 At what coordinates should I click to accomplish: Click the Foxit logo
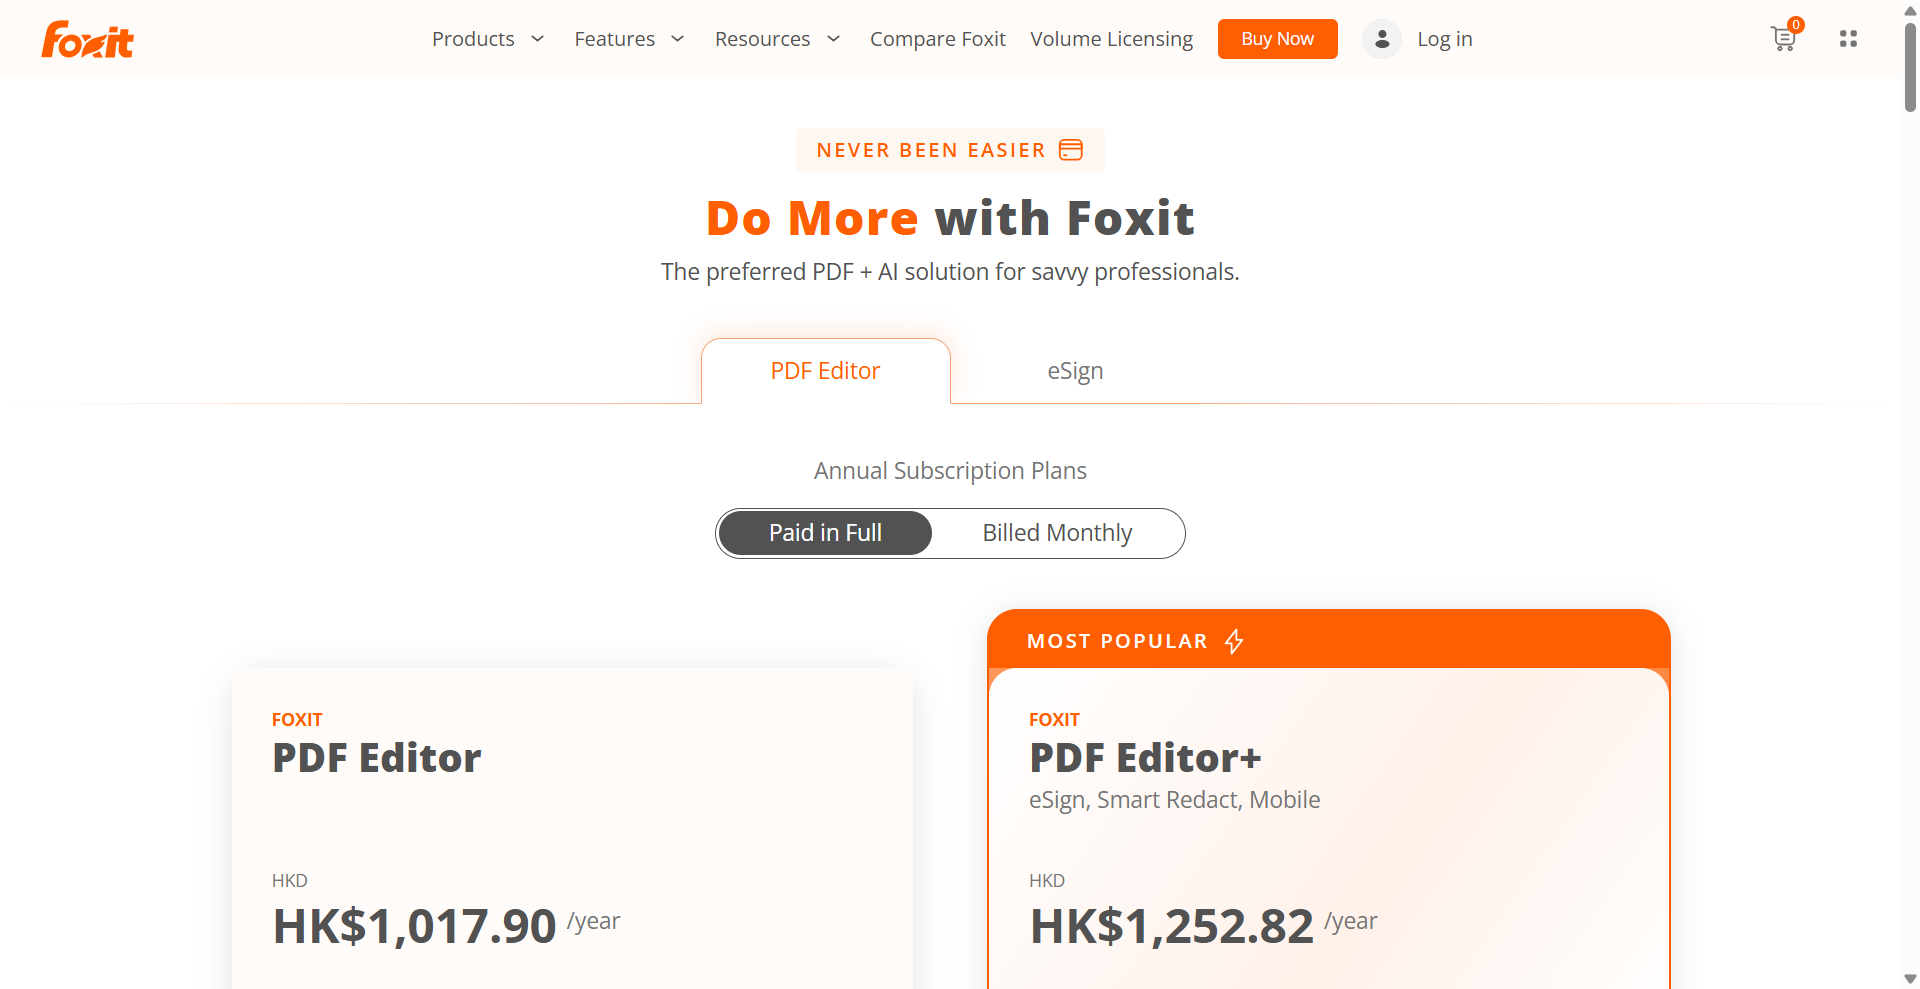click(87, 39)
